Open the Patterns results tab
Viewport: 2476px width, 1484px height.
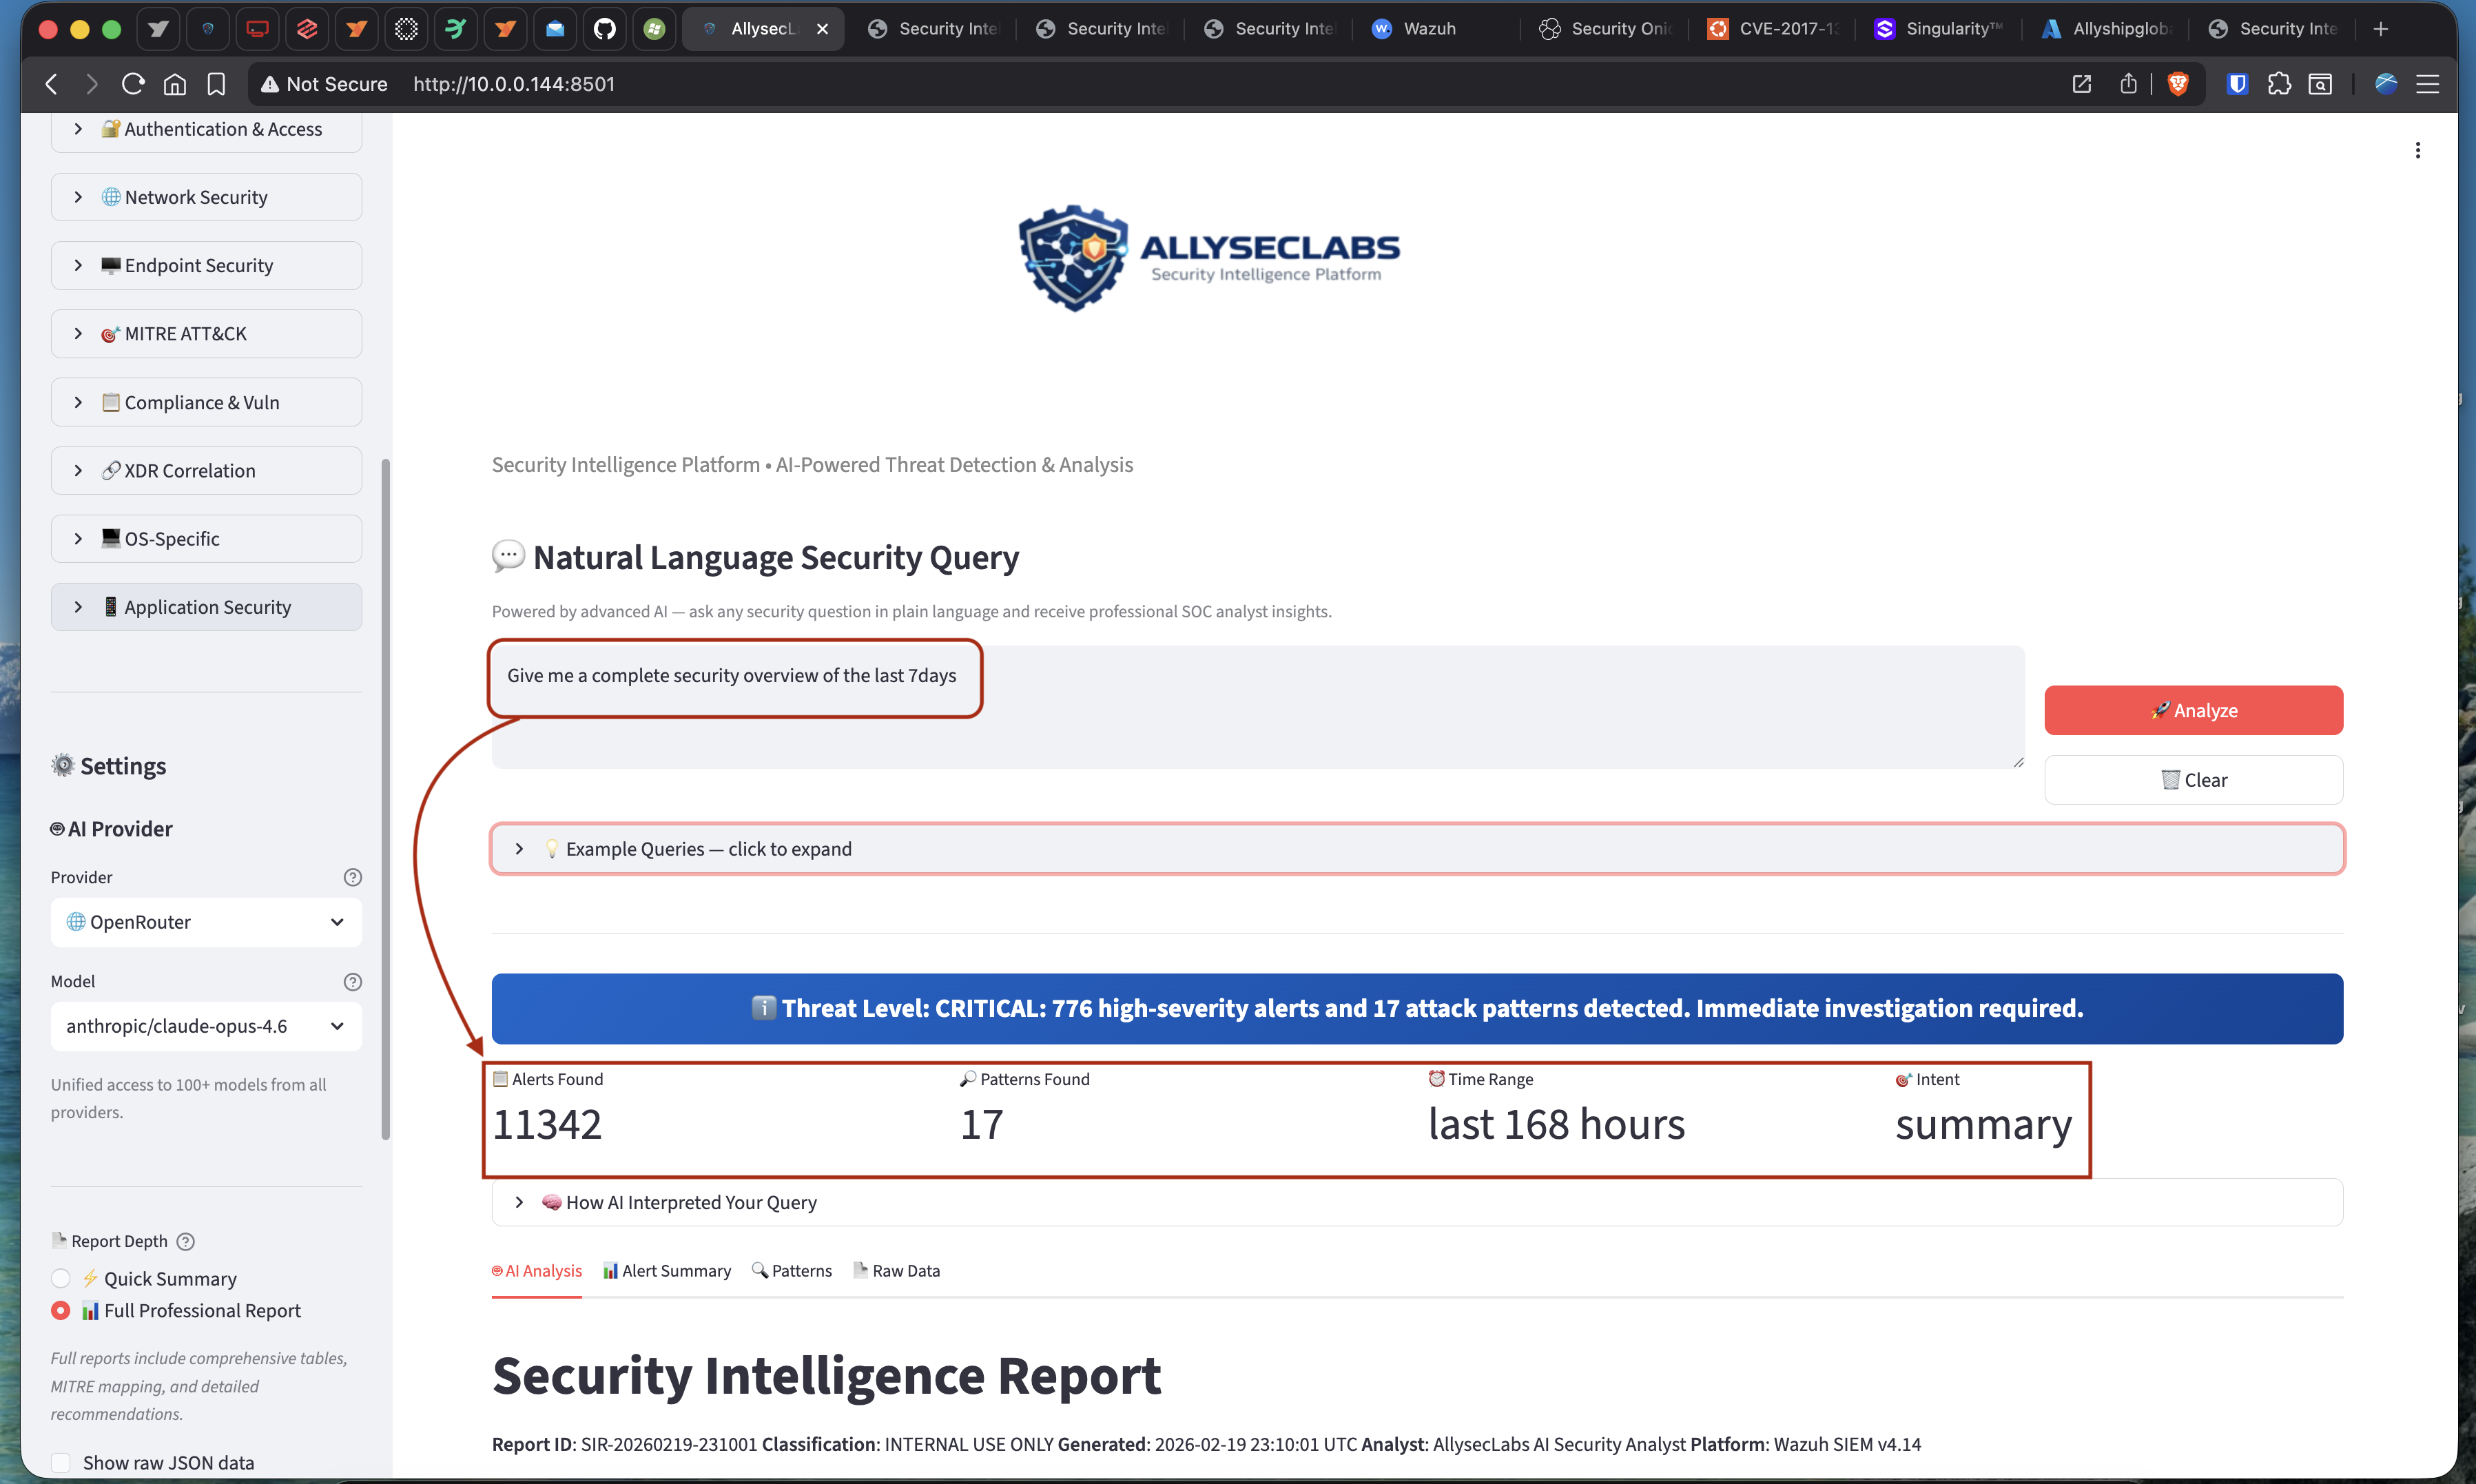pyautogui.click(x=792, y=1270)
